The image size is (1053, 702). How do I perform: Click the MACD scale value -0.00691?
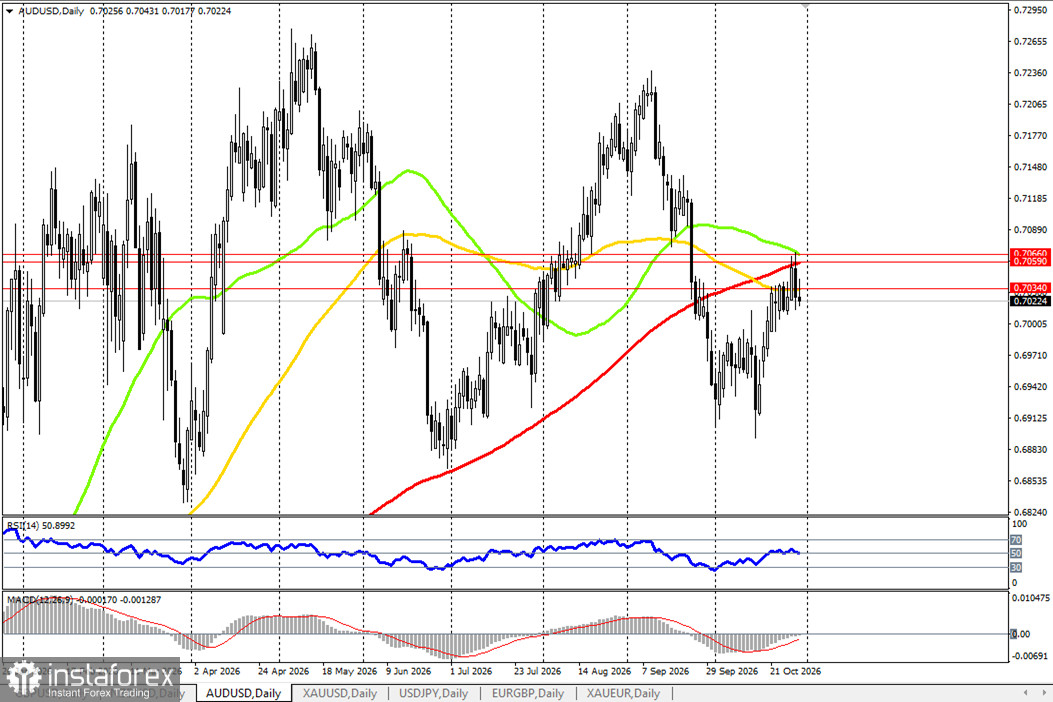[x=1029, y=656]
